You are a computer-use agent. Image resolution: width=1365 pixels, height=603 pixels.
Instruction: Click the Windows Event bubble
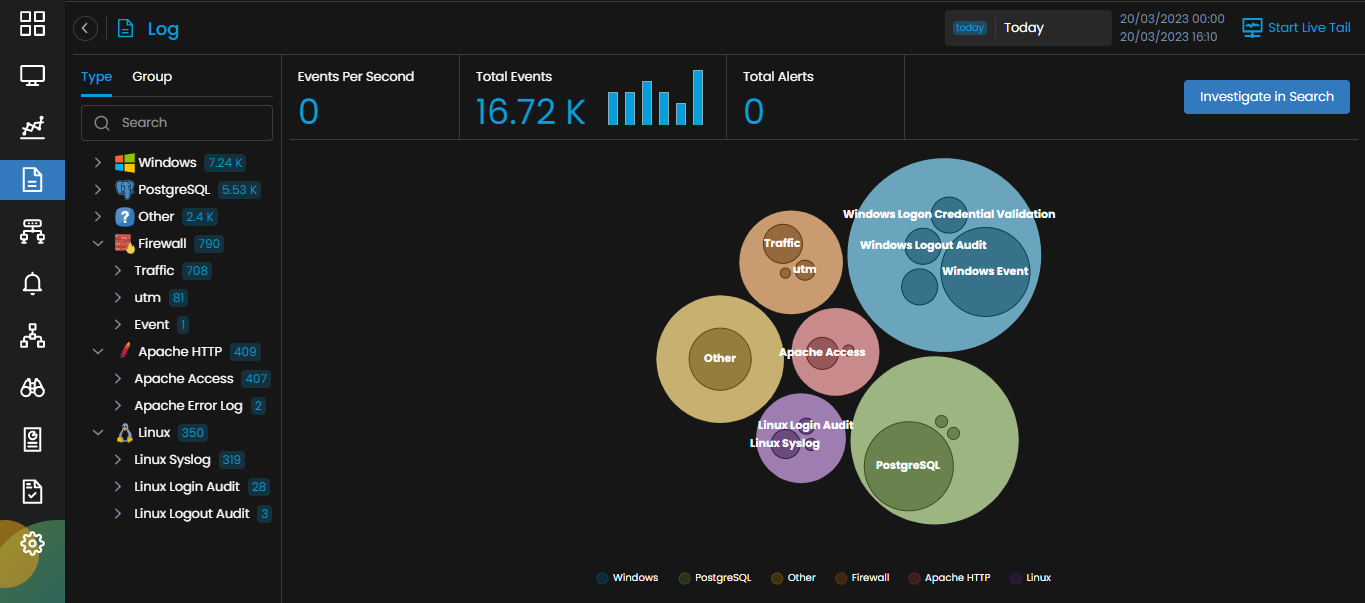click(x=985, y=271)
